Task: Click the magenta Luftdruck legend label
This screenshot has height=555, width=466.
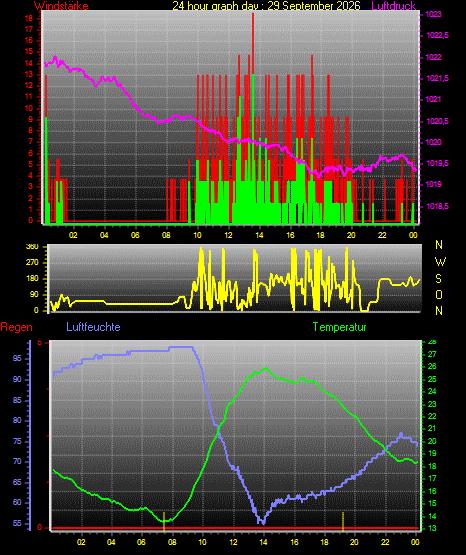Action: [393, 6]
